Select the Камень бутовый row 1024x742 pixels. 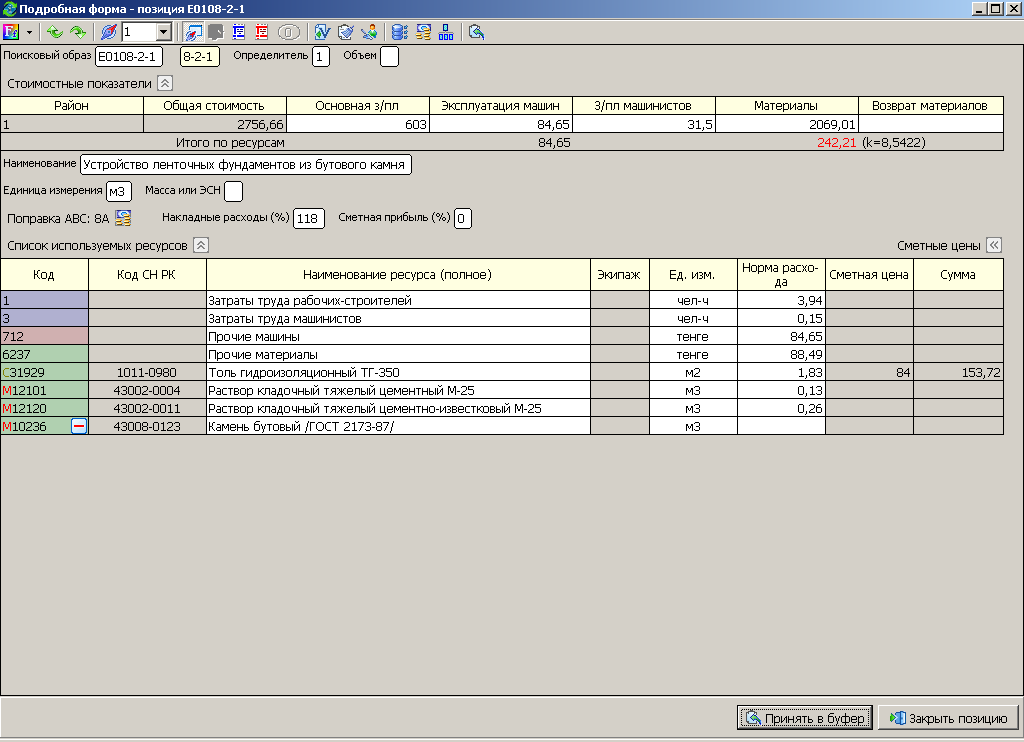(502, 427)
